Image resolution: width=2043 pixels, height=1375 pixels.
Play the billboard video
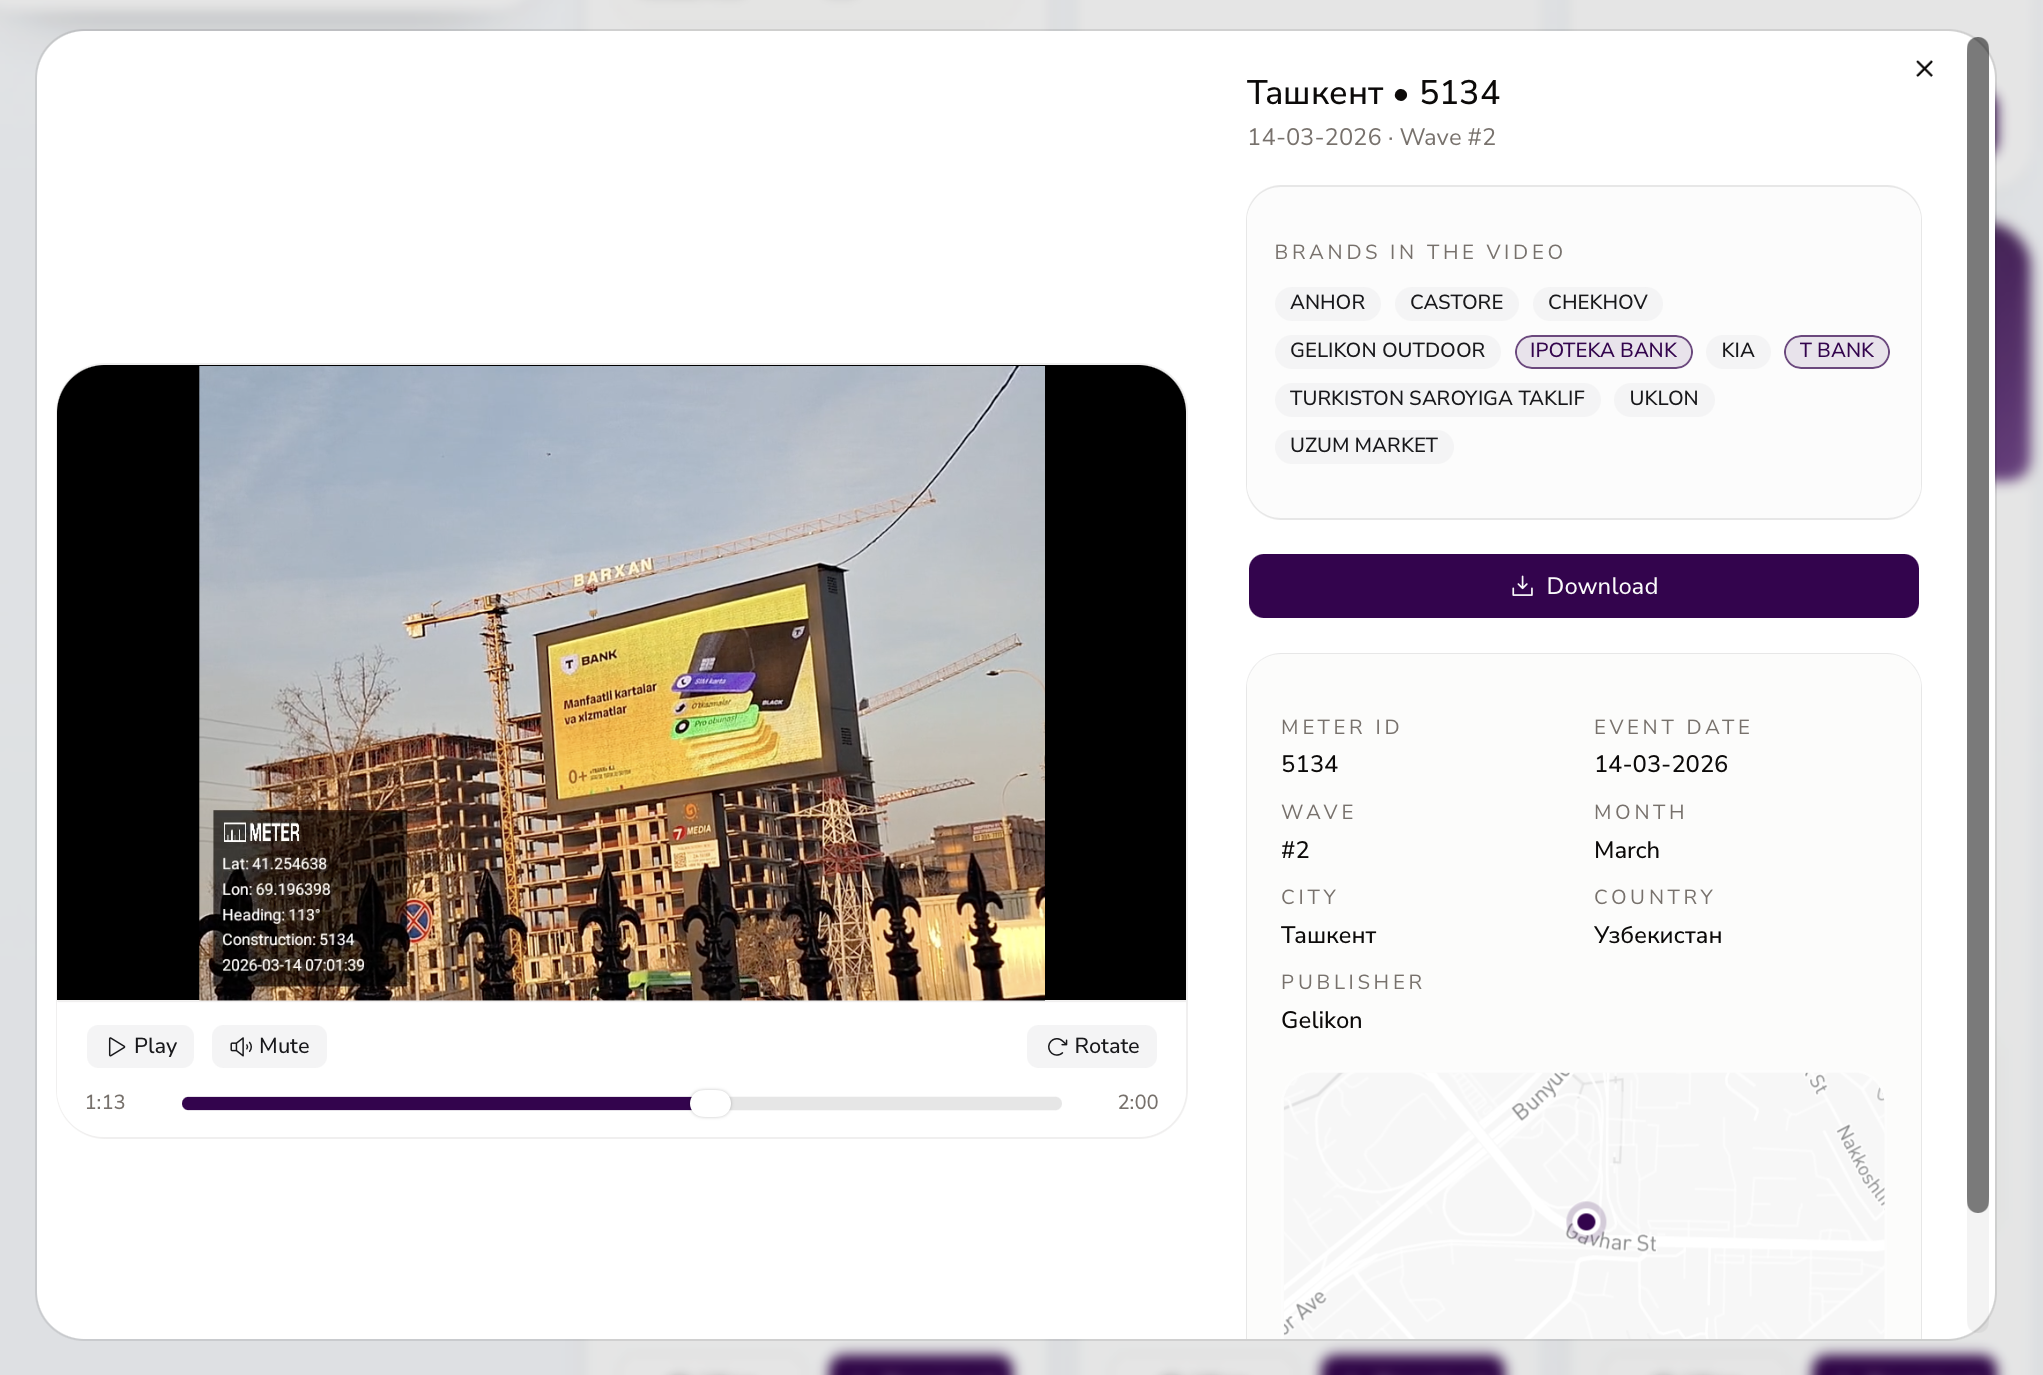tap(141, 1046)
